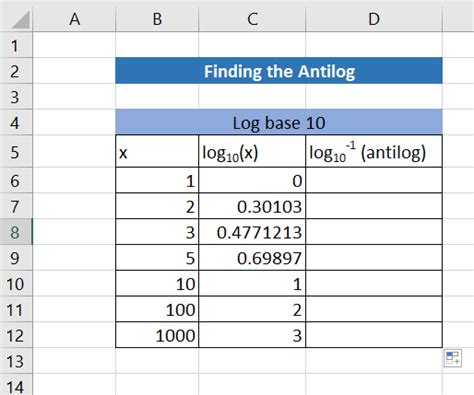Select column A header
Viewport: 474px width, 395px height.
click(74, 19)
